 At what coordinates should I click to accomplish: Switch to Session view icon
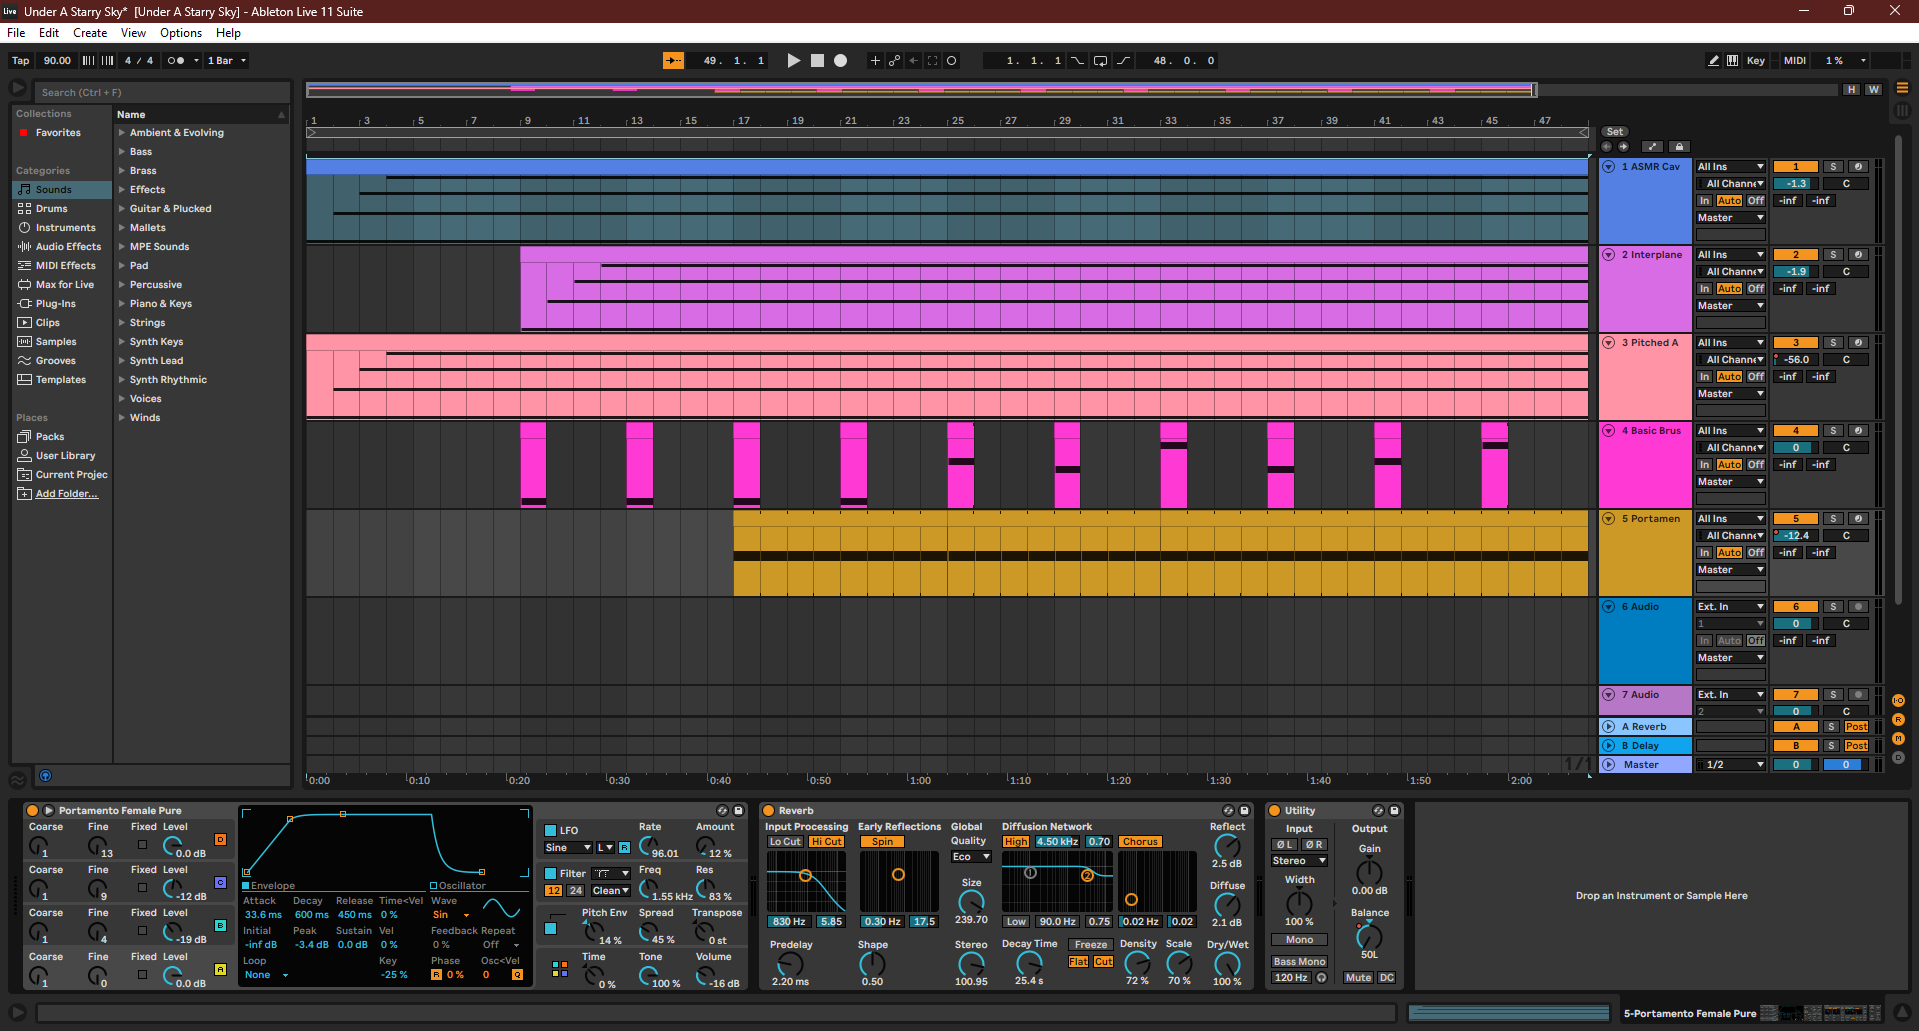click(x=1902, y=109)
